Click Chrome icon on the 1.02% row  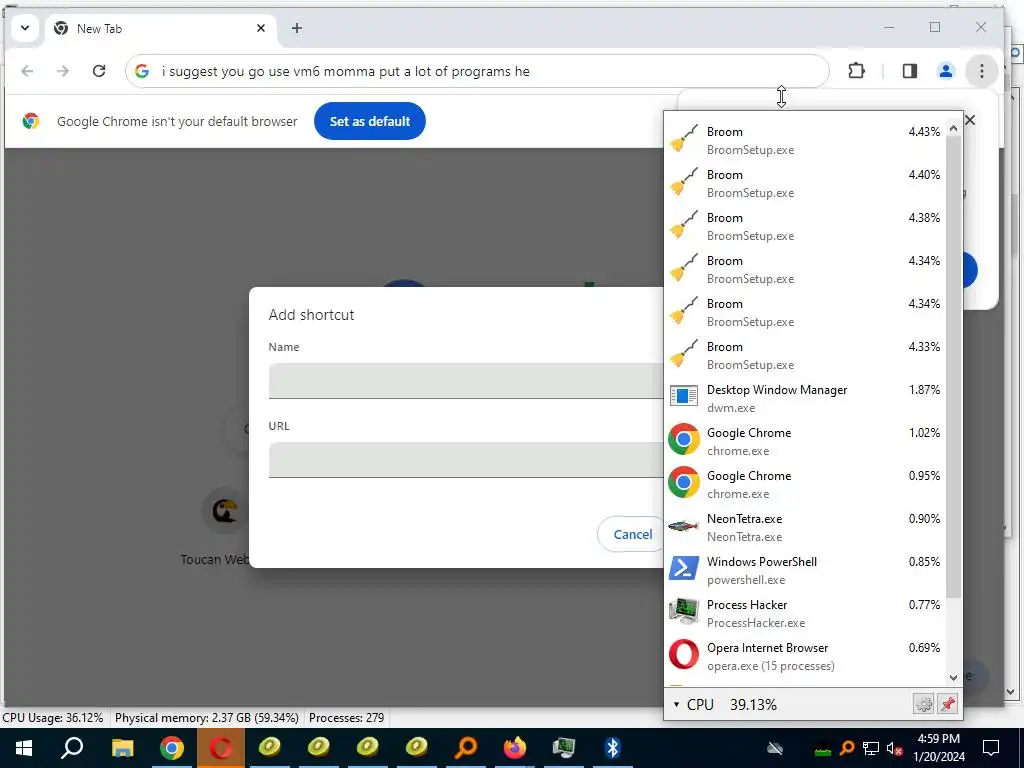[x=684, y=440]
